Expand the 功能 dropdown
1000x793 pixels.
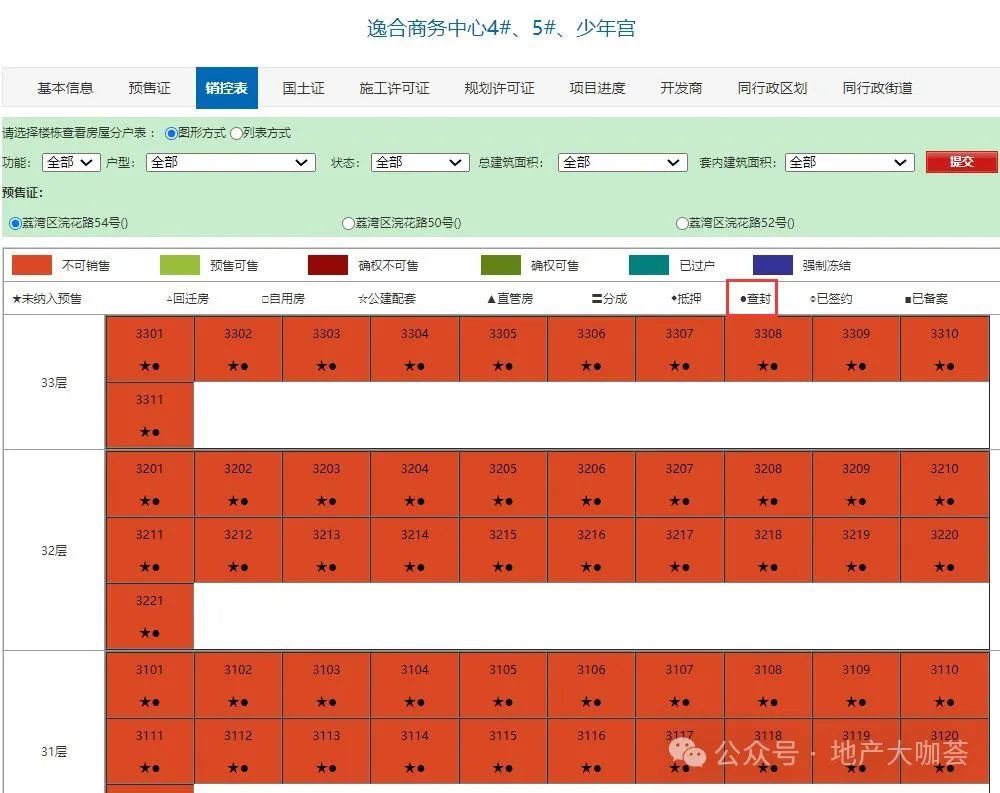71,163
